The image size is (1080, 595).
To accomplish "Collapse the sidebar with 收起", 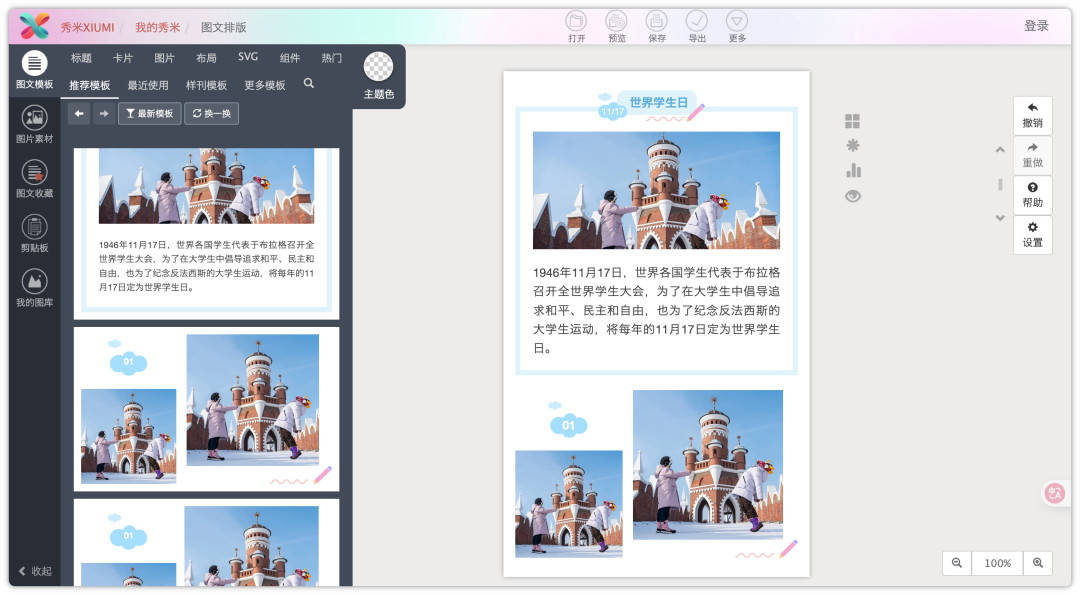I will tap(35, 571).
